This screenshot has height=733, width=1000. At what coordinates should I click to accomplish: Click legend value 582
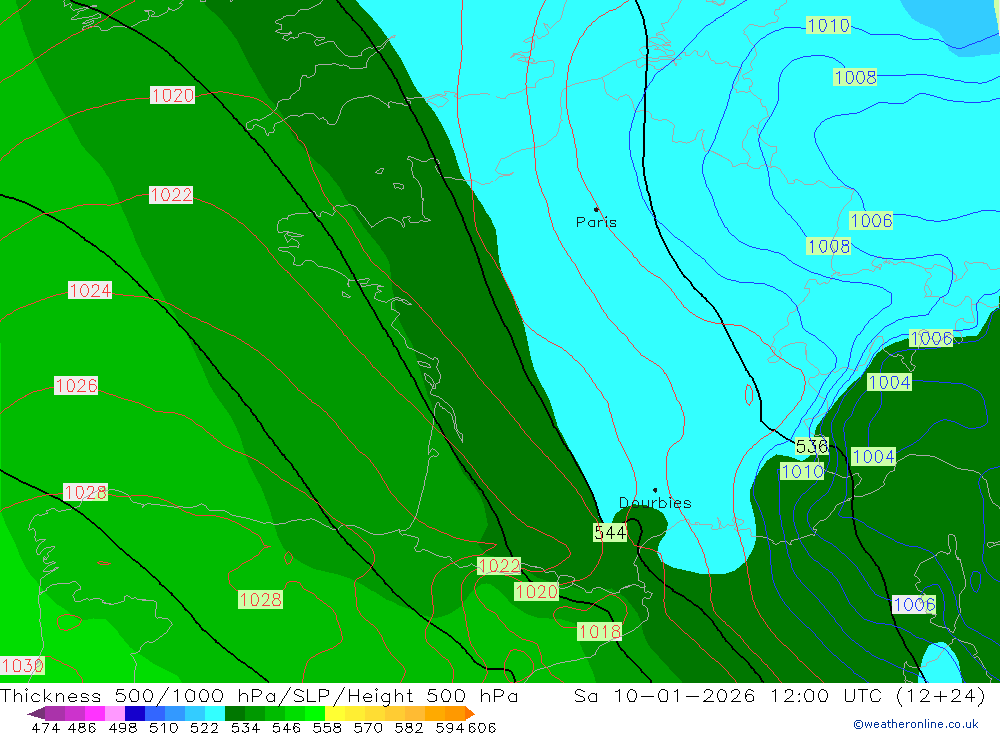point(409,728)
